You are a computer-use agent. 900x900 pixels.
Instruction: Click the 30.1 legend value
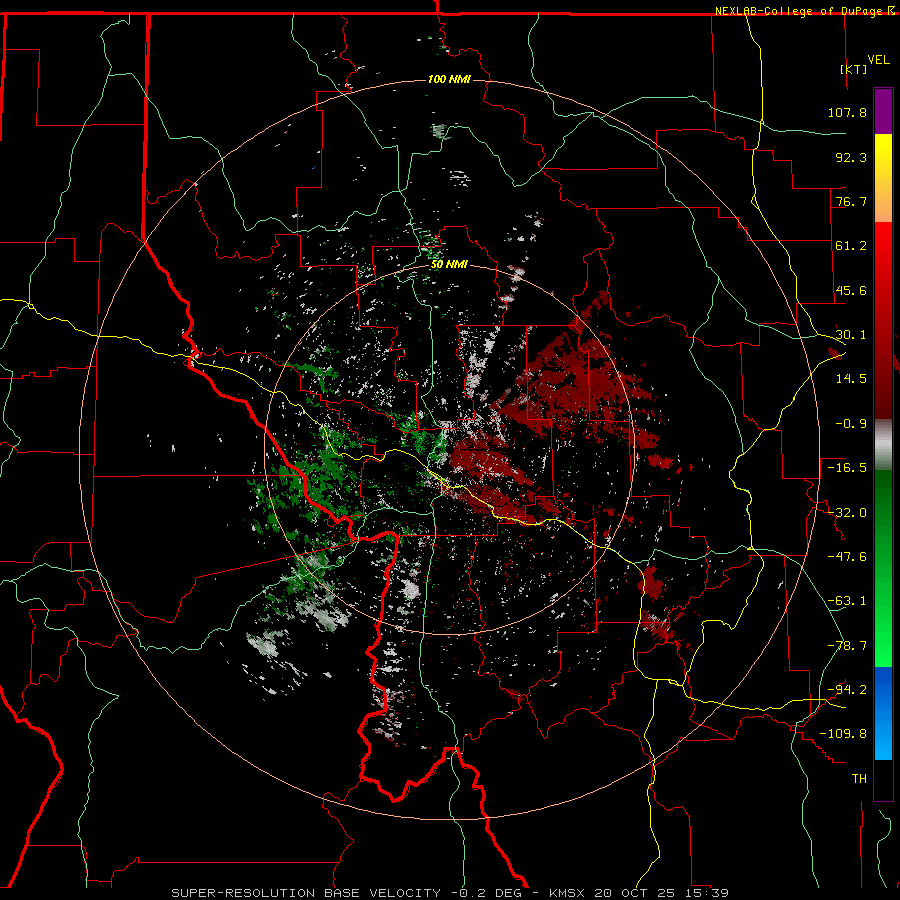851,335
